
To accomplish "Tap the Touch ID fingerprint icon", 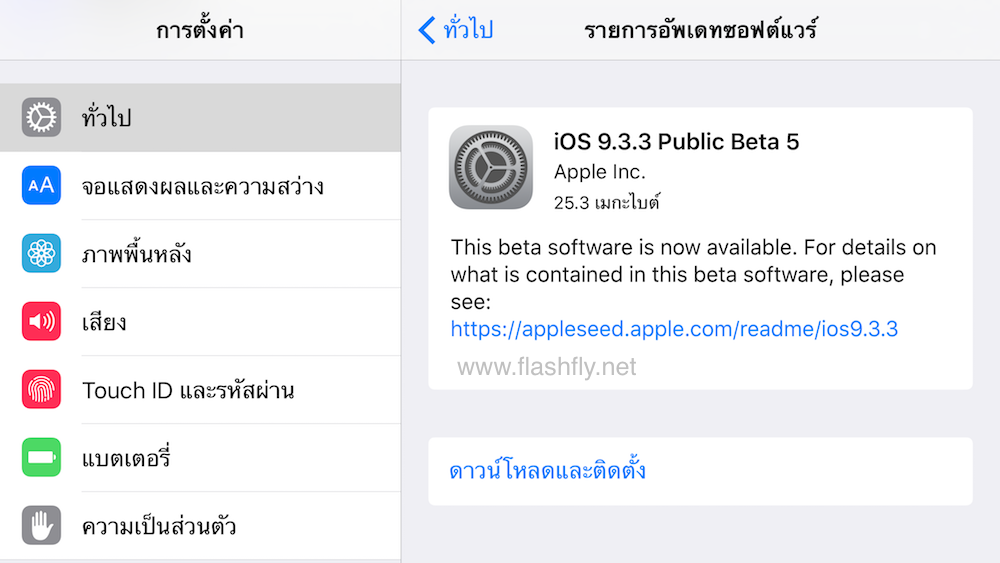I will (42, 390).
